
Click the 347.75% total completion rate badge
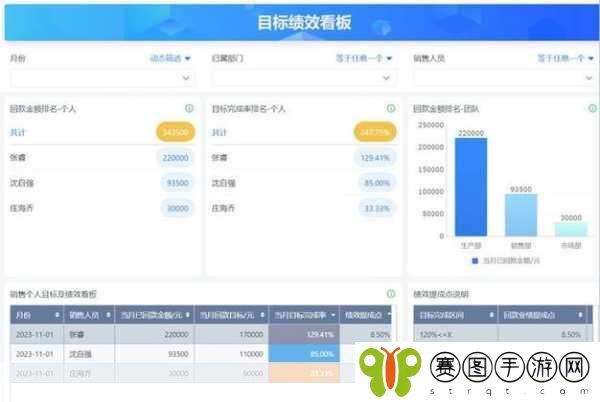point(375,132)
